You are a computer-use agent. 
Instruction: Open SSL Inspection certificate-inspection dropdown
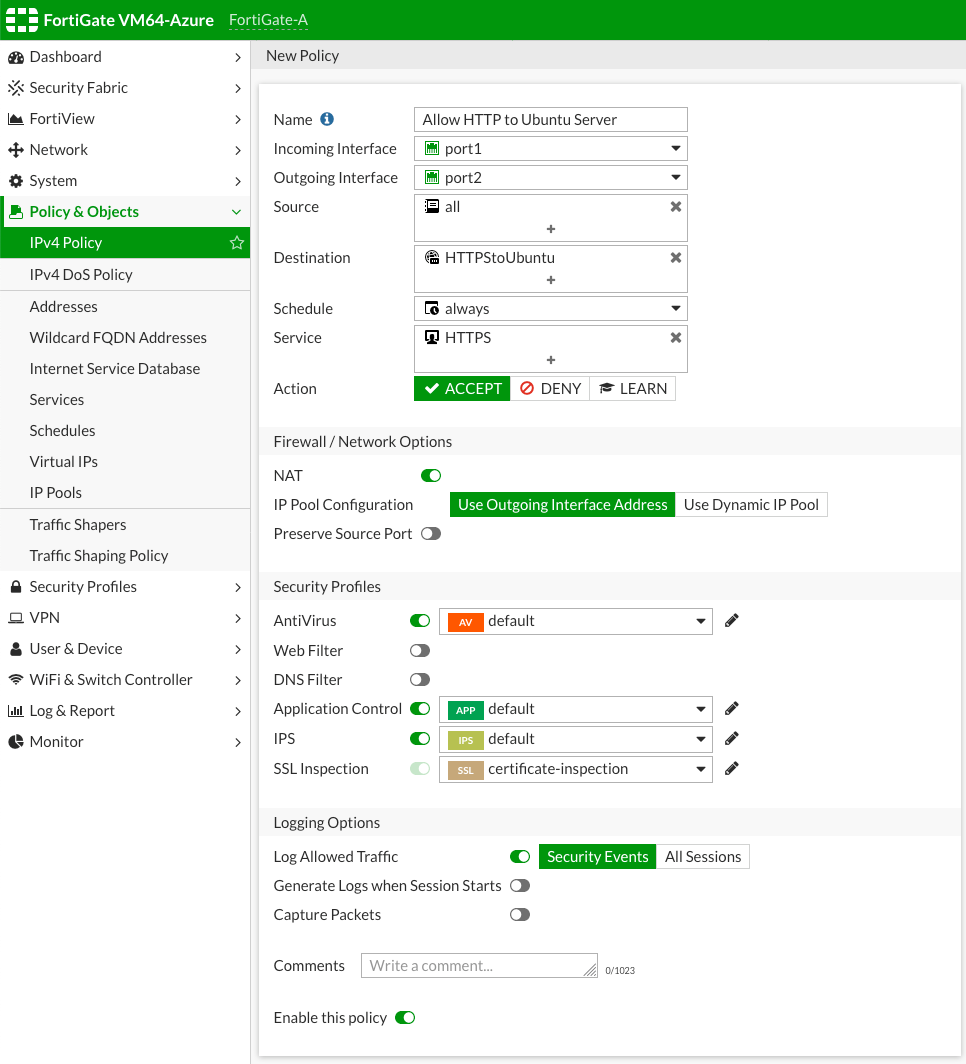tap(576, 770)
